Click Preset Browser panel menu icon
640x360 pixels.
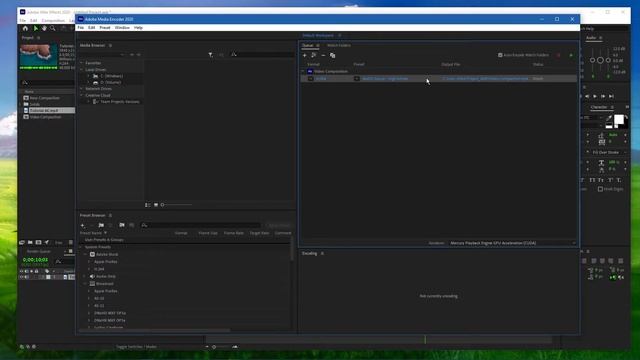(110, 216)
